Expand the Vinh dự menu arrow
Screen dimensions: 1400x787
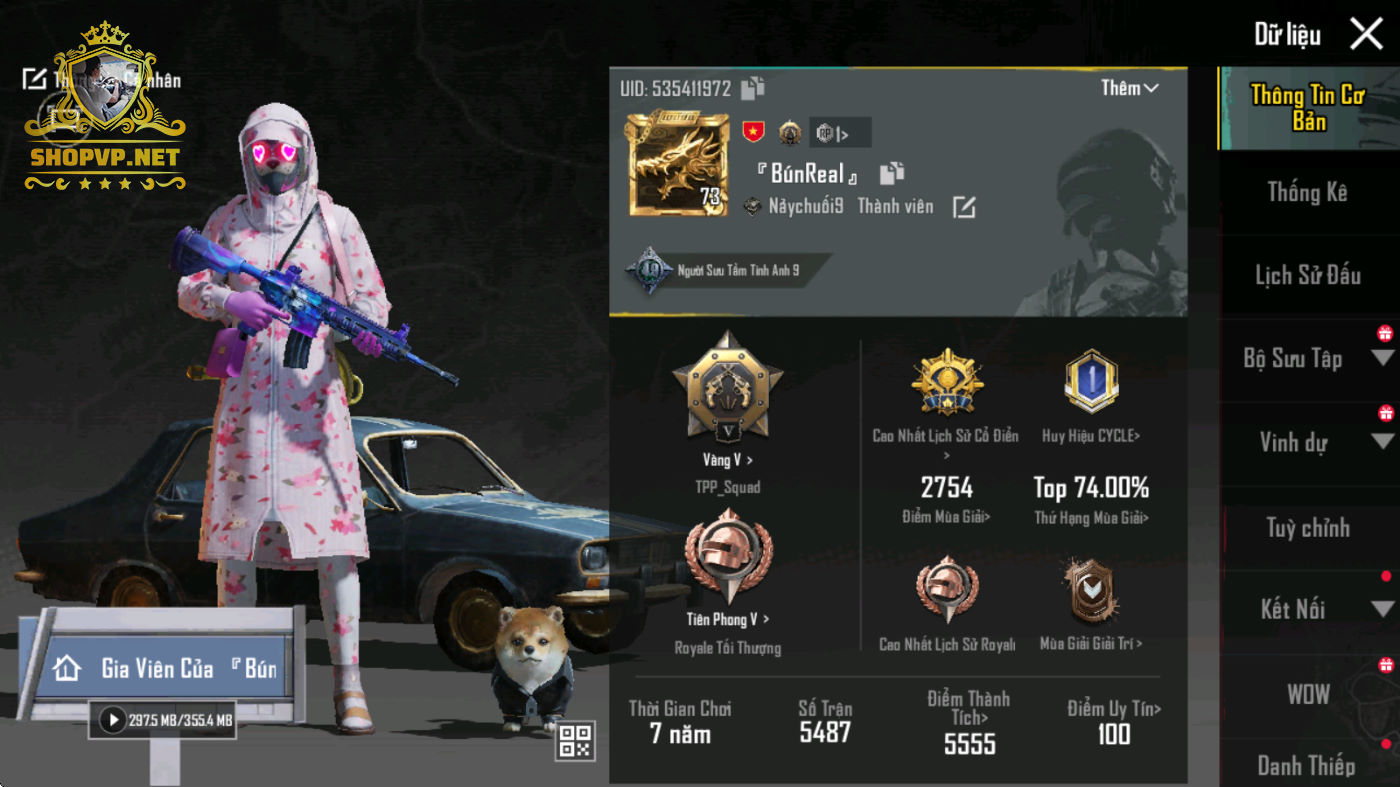click(1383, 442)
